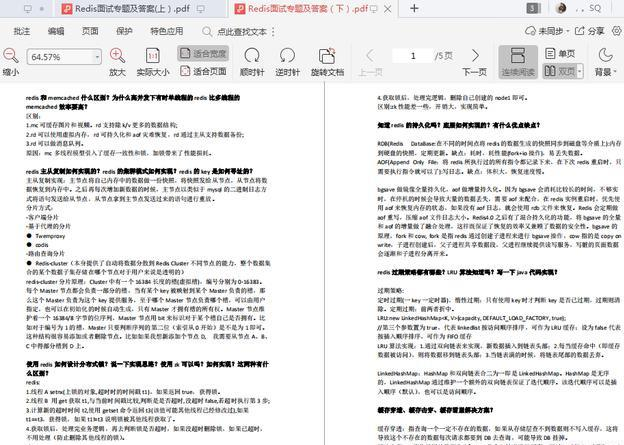
Task: Click heading 知道 redis 的持久化吗 on right page
Action: coord(458,125)
